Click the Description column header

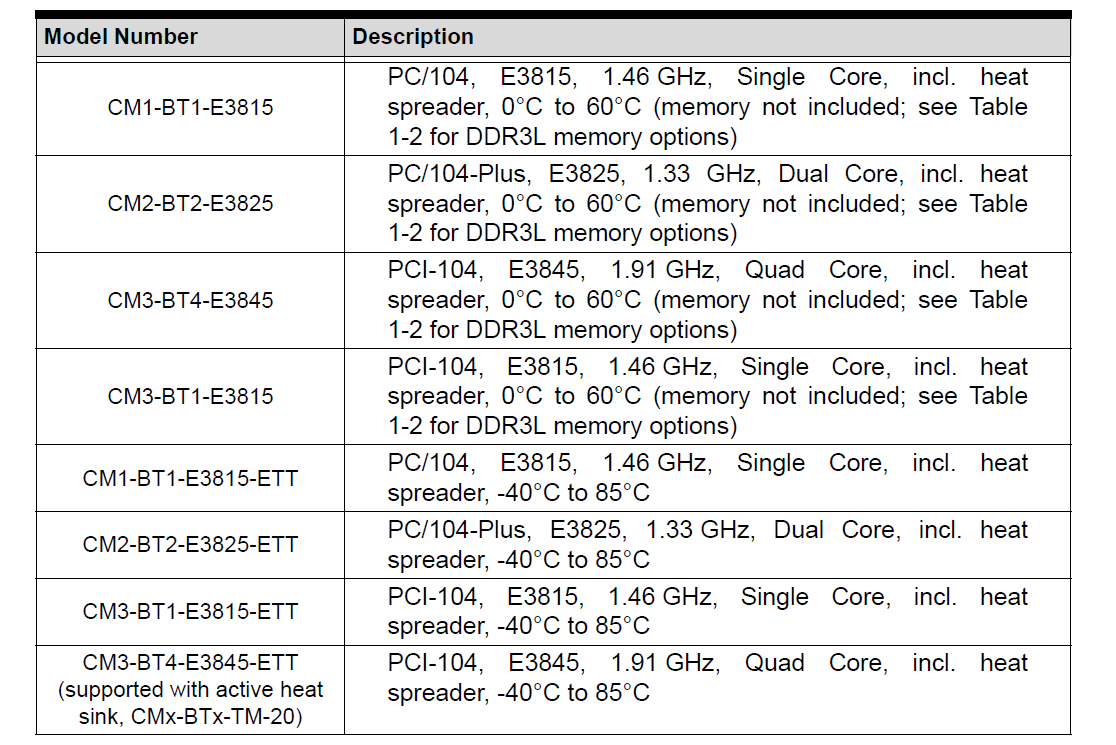pos(413,37)
